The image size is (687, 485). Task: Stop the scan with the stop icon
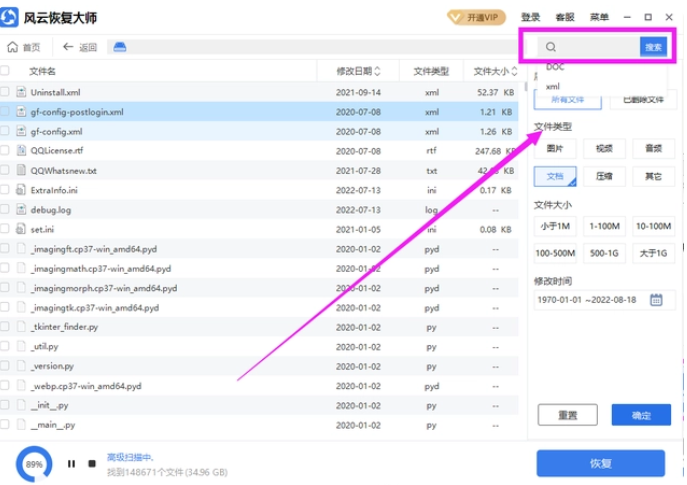tap(92, 464)
